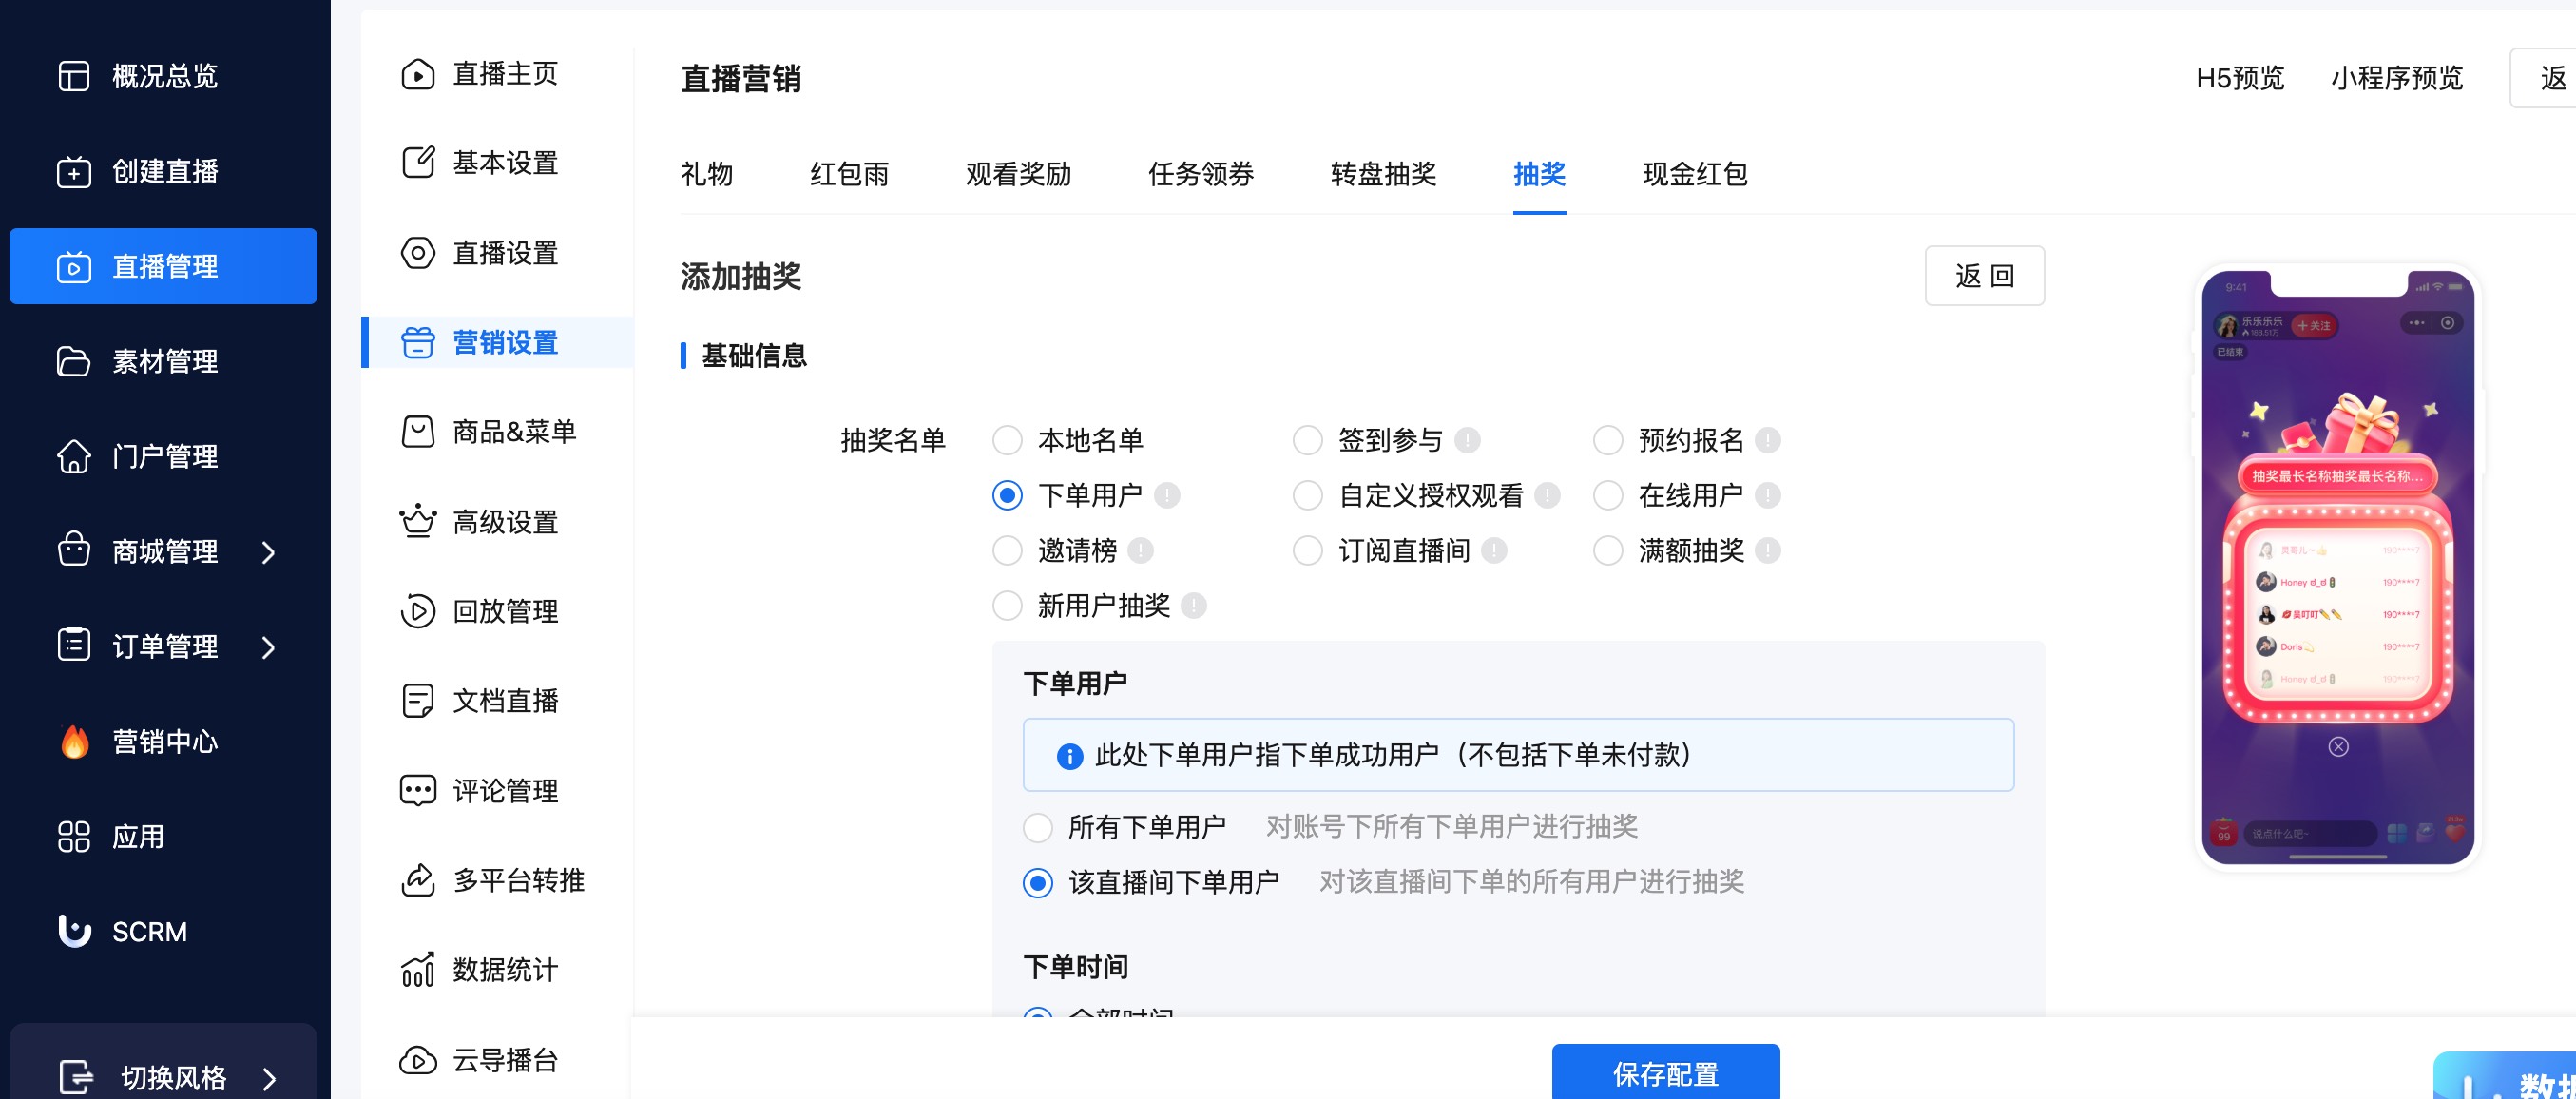The width and height of the screenshot is (2576, 1099).
Task: Click the 保存配置 button
Action: click(x=1665, y=1073)
